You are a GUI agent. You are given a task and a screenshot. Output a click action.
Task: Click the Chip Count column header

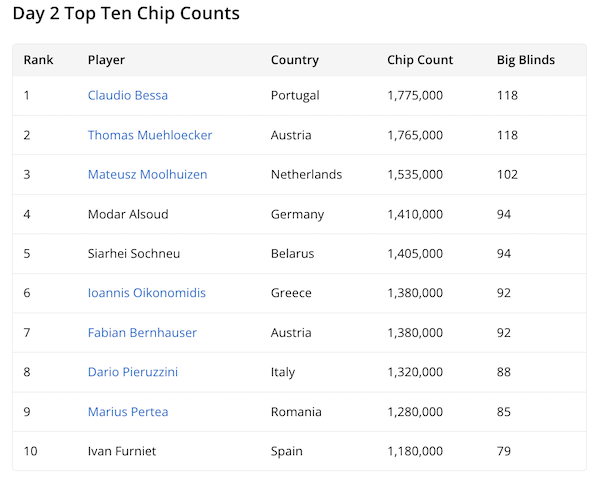coord(420,60)
